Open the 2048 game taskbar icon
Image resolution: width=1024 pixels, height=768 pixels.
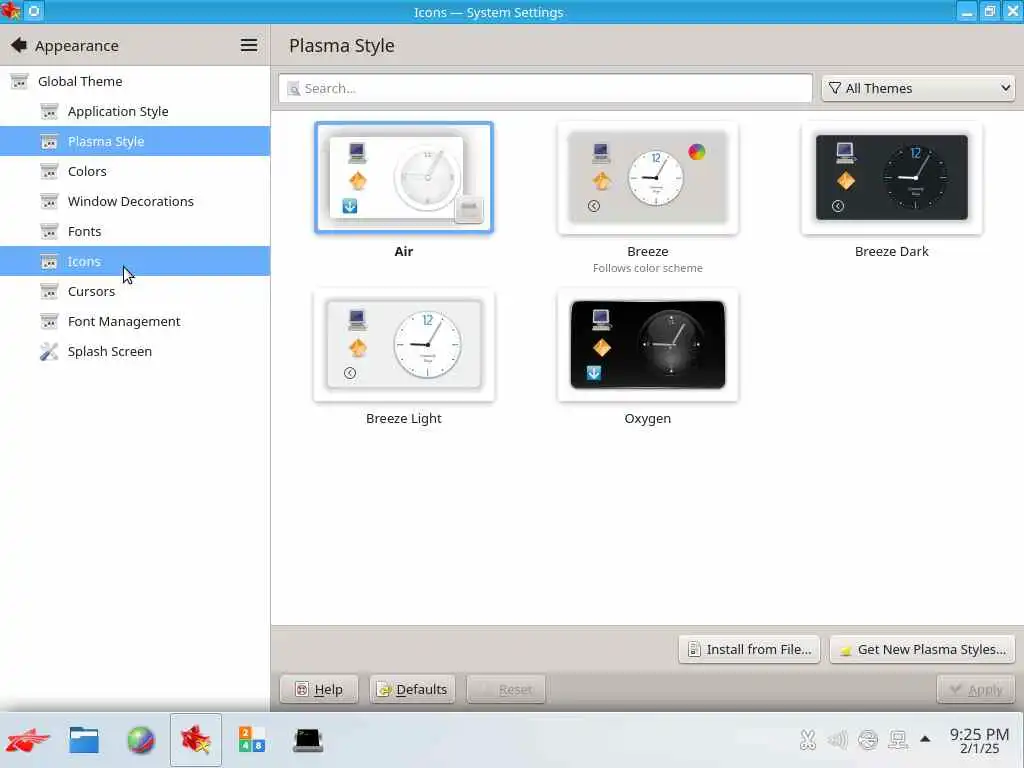coord(251,740)
